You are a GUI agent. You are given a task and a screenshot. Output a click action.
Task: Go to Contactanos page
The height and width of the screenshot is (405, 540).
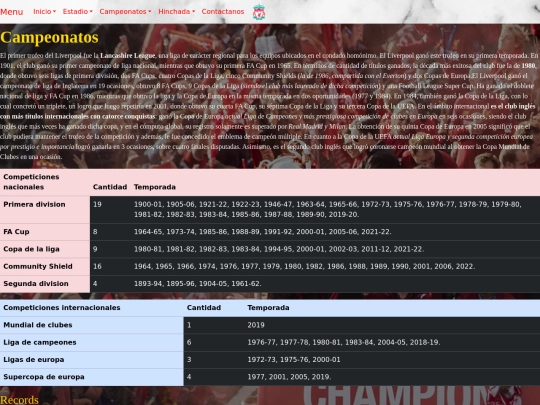point(223,11)
